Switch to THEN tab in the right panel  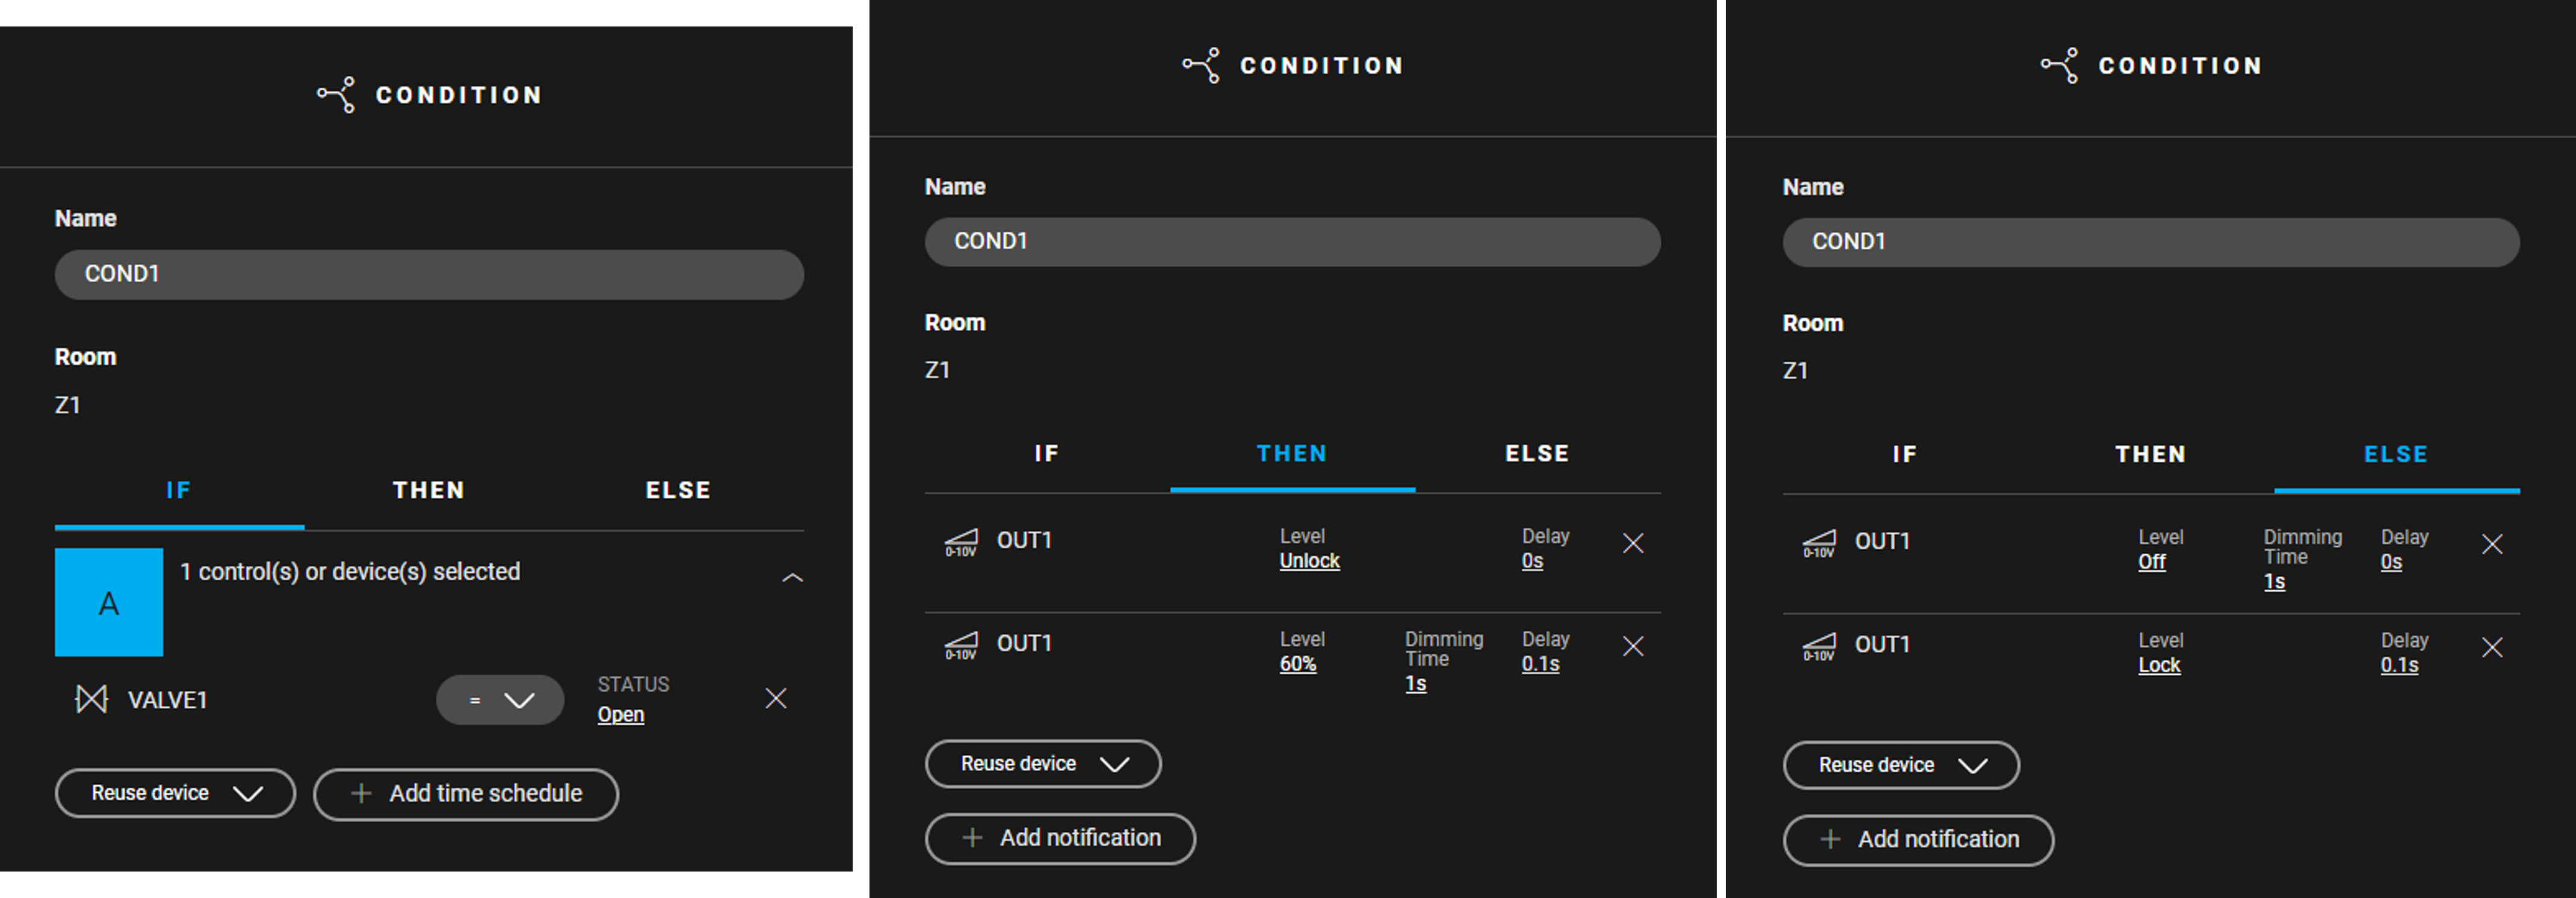coord(2151,454)
